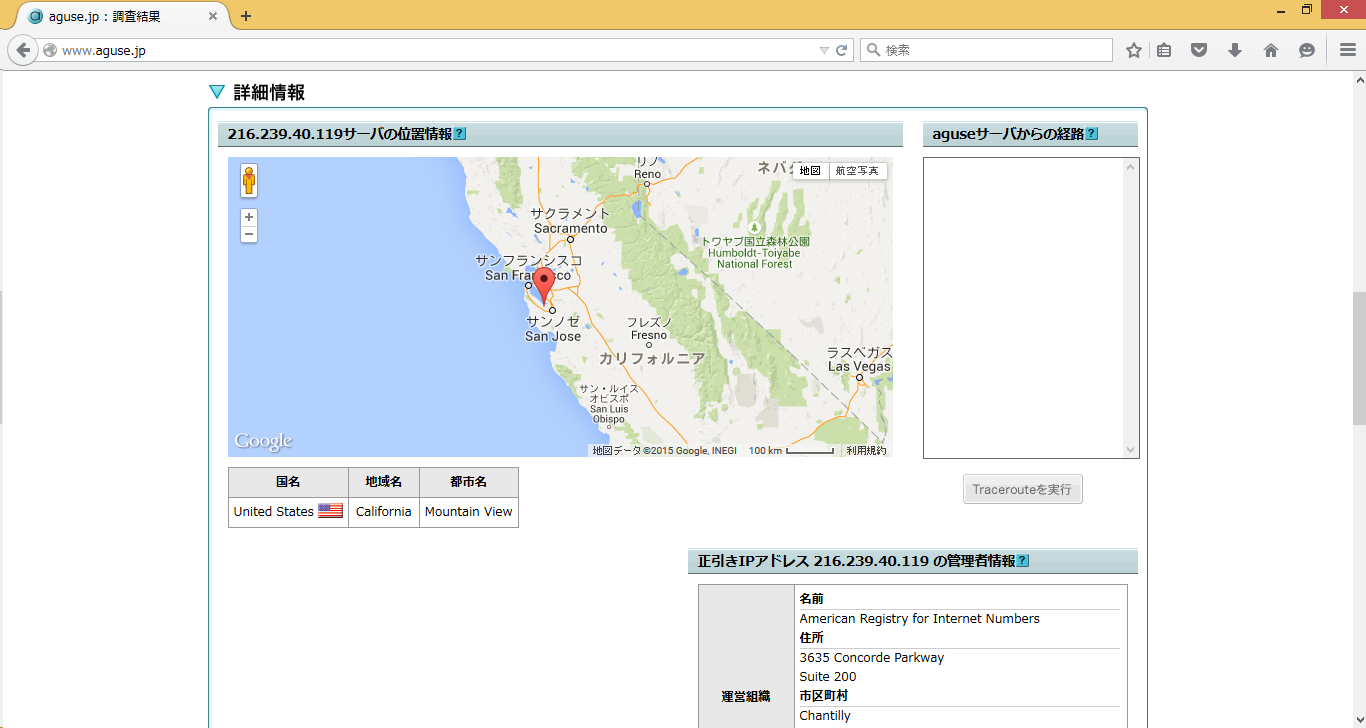The width and height of the screenshot is (1366, 728).
Task: Open the Firefox hamburger menu
Action: pyautogui.click(x=1347, y=50)
